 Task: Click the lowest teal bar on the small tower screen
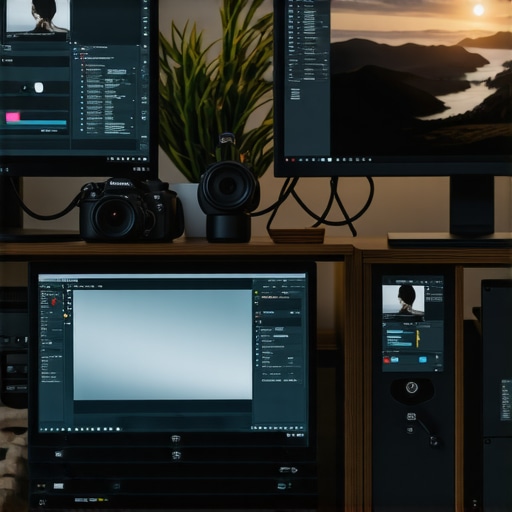pos(400,345)
